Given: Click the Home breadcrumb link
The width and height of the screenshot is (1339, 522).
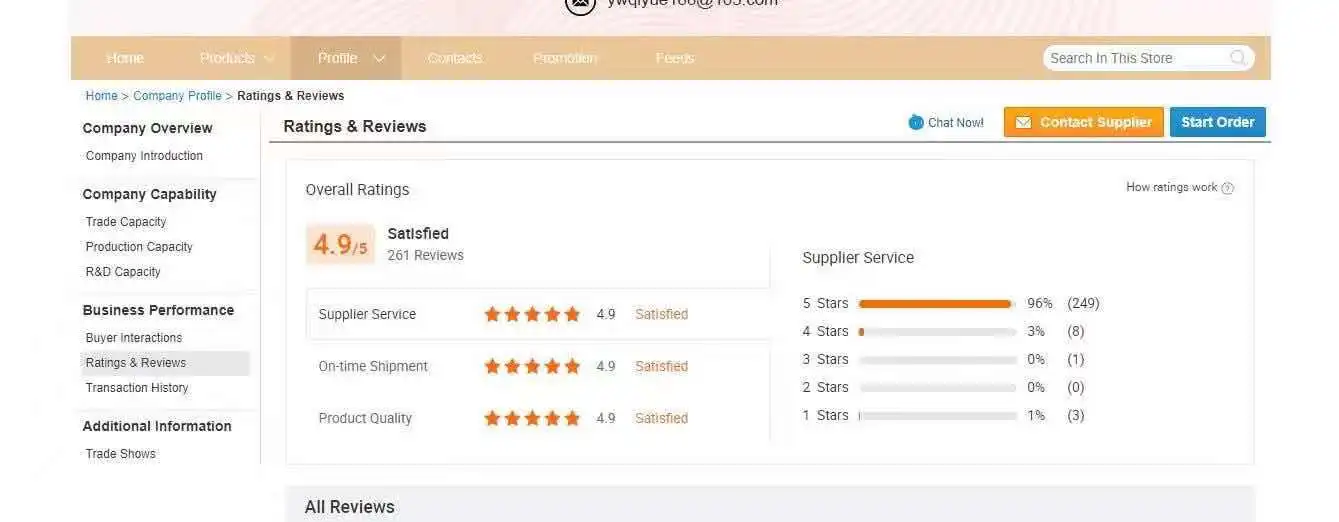Looking at the screenshot, I should tap(101, 96).
